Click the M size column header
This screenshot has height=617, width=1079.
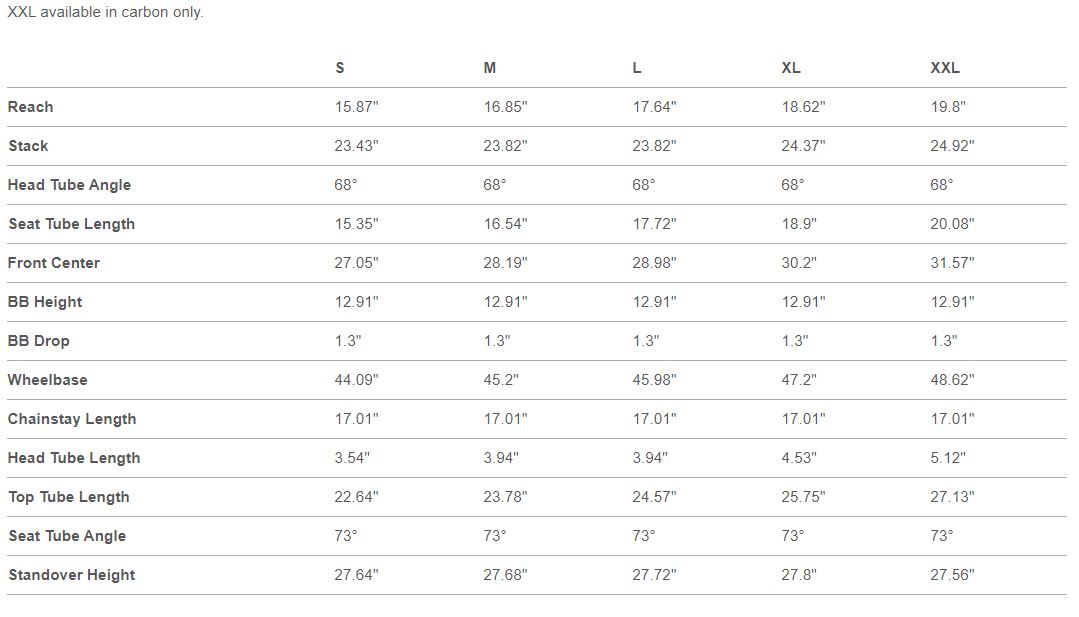[x=490, y=68]
